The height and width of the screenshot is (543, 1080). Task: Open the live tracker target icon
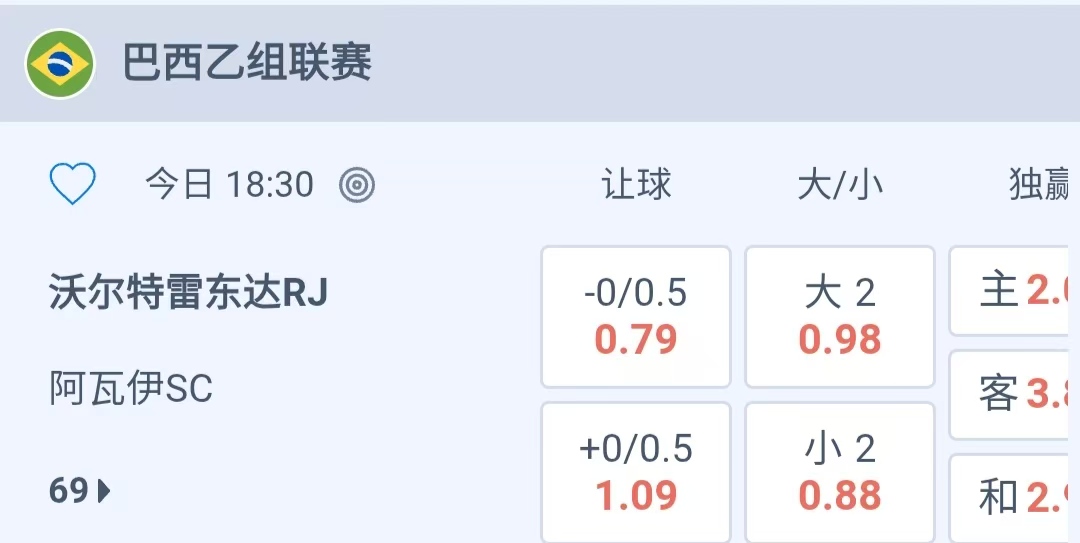(x=357, y=184)
